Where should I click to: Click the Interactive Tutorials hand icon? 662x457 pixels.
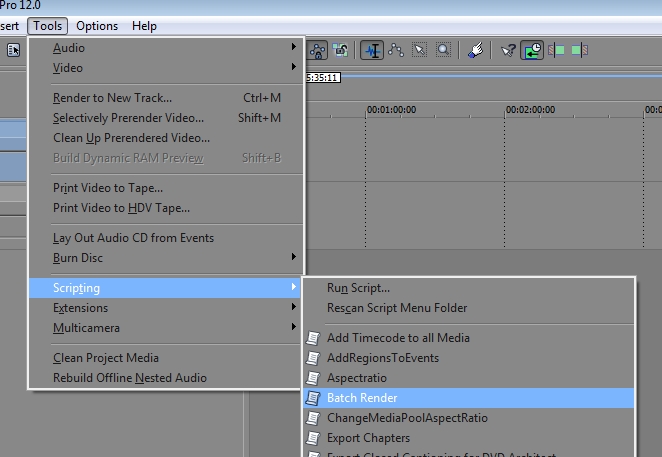point(476,50)
